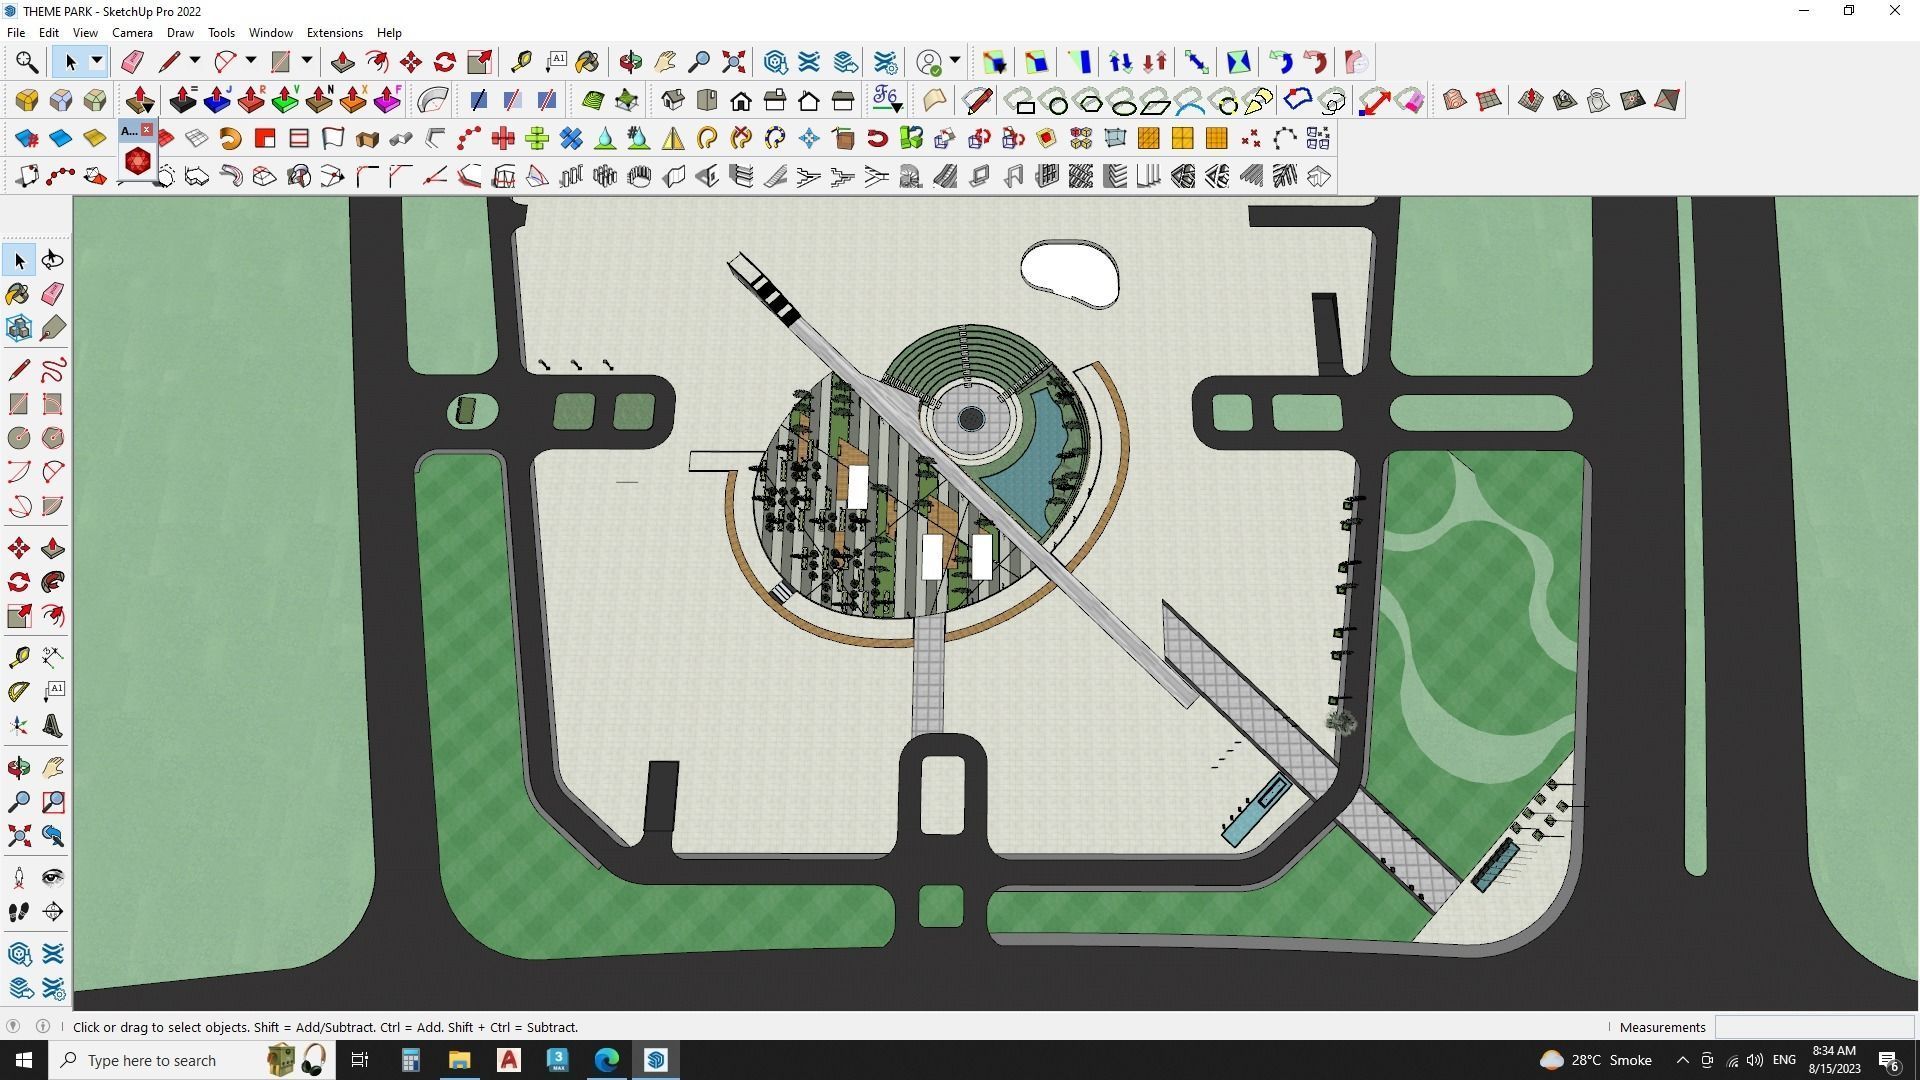Select the Push/Pull tool in top toolbar
1920x1080 pixels.
click(x=343, y=63)
